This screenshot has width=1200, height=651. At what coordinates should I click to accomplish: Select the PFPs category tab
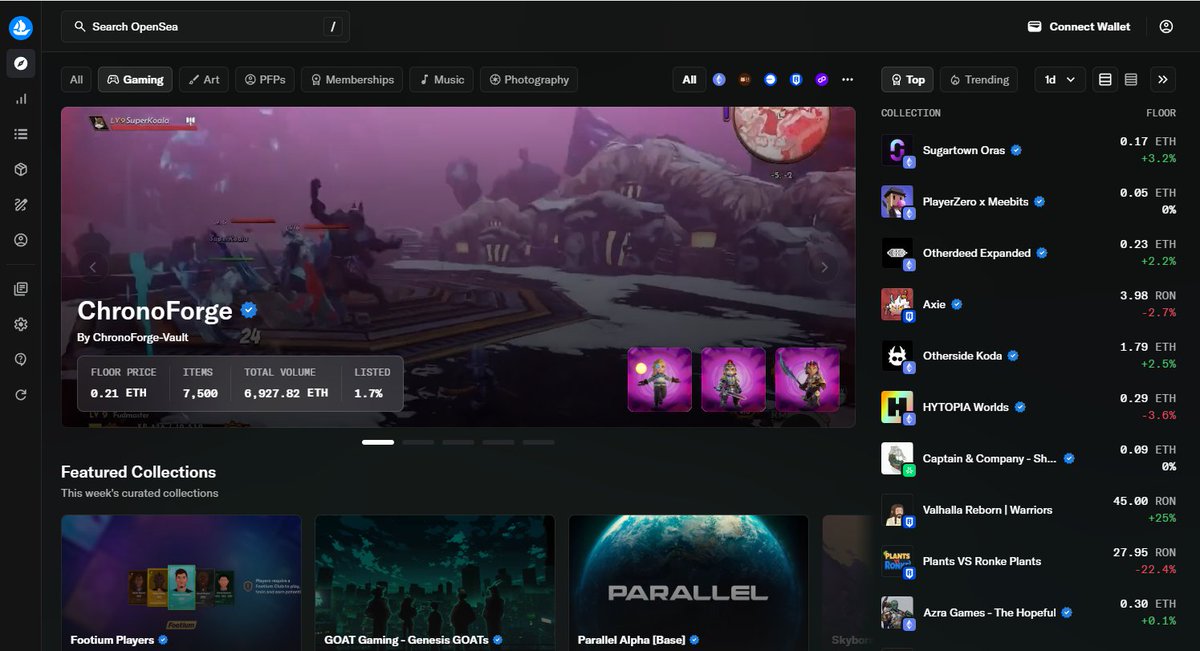click(x=266, y=80)
